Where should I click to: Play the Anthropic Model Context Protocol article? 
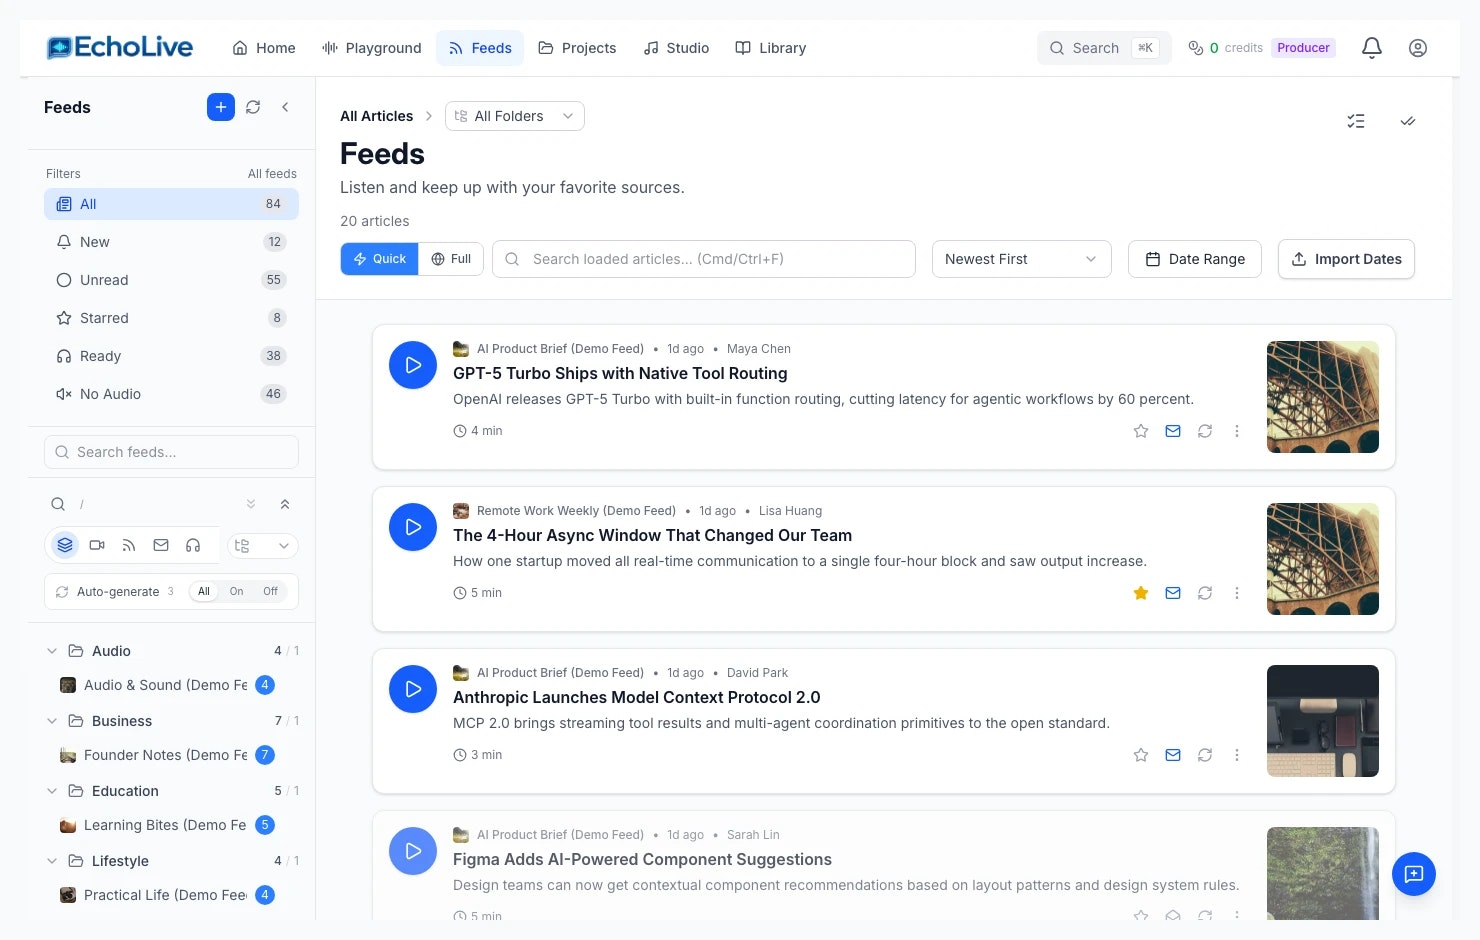click(x=412, y=689)
